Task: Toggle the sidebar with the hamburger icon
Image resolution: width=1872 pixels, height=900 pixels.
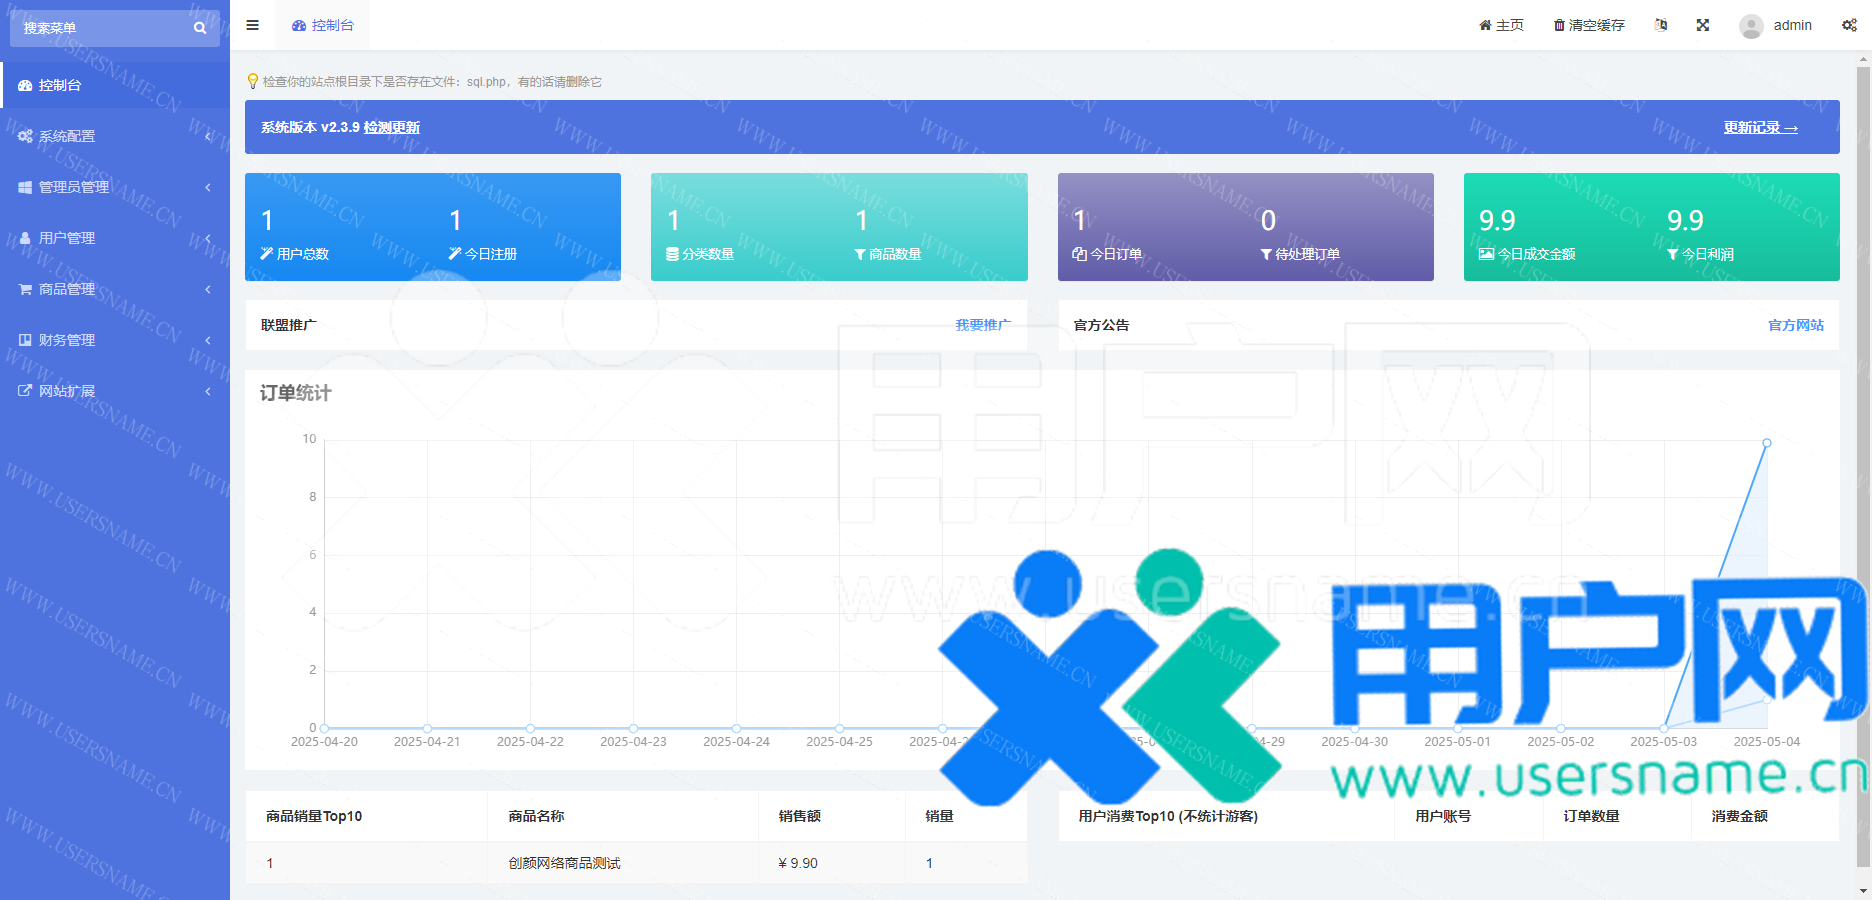Action: point(252,25)
